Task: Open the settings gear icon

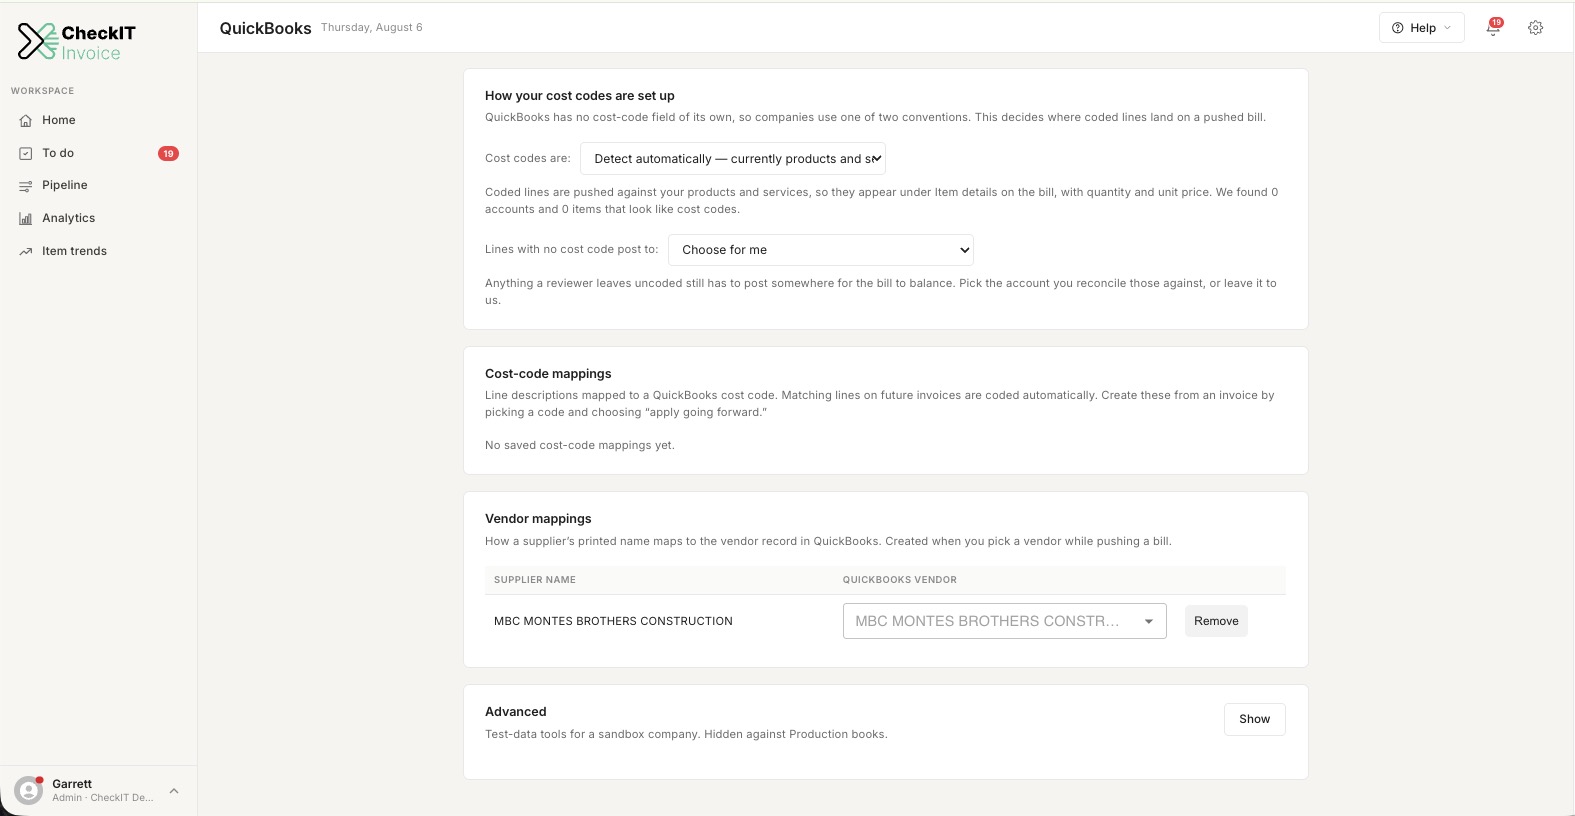Action: coord(1536,28)
